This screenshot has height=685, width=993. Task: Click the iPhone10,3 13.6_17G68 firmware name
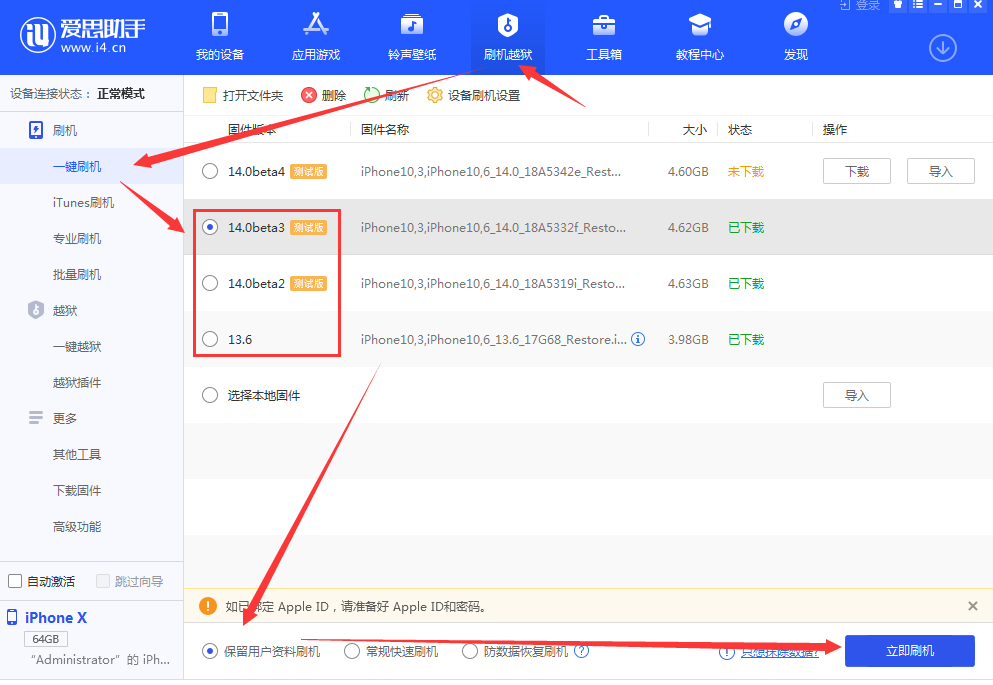pos(494,339)
